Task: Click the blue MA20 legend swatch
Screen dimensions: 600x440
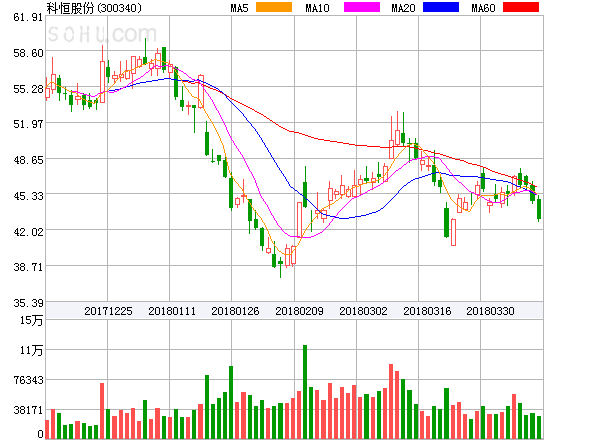Action: [441, 7]
